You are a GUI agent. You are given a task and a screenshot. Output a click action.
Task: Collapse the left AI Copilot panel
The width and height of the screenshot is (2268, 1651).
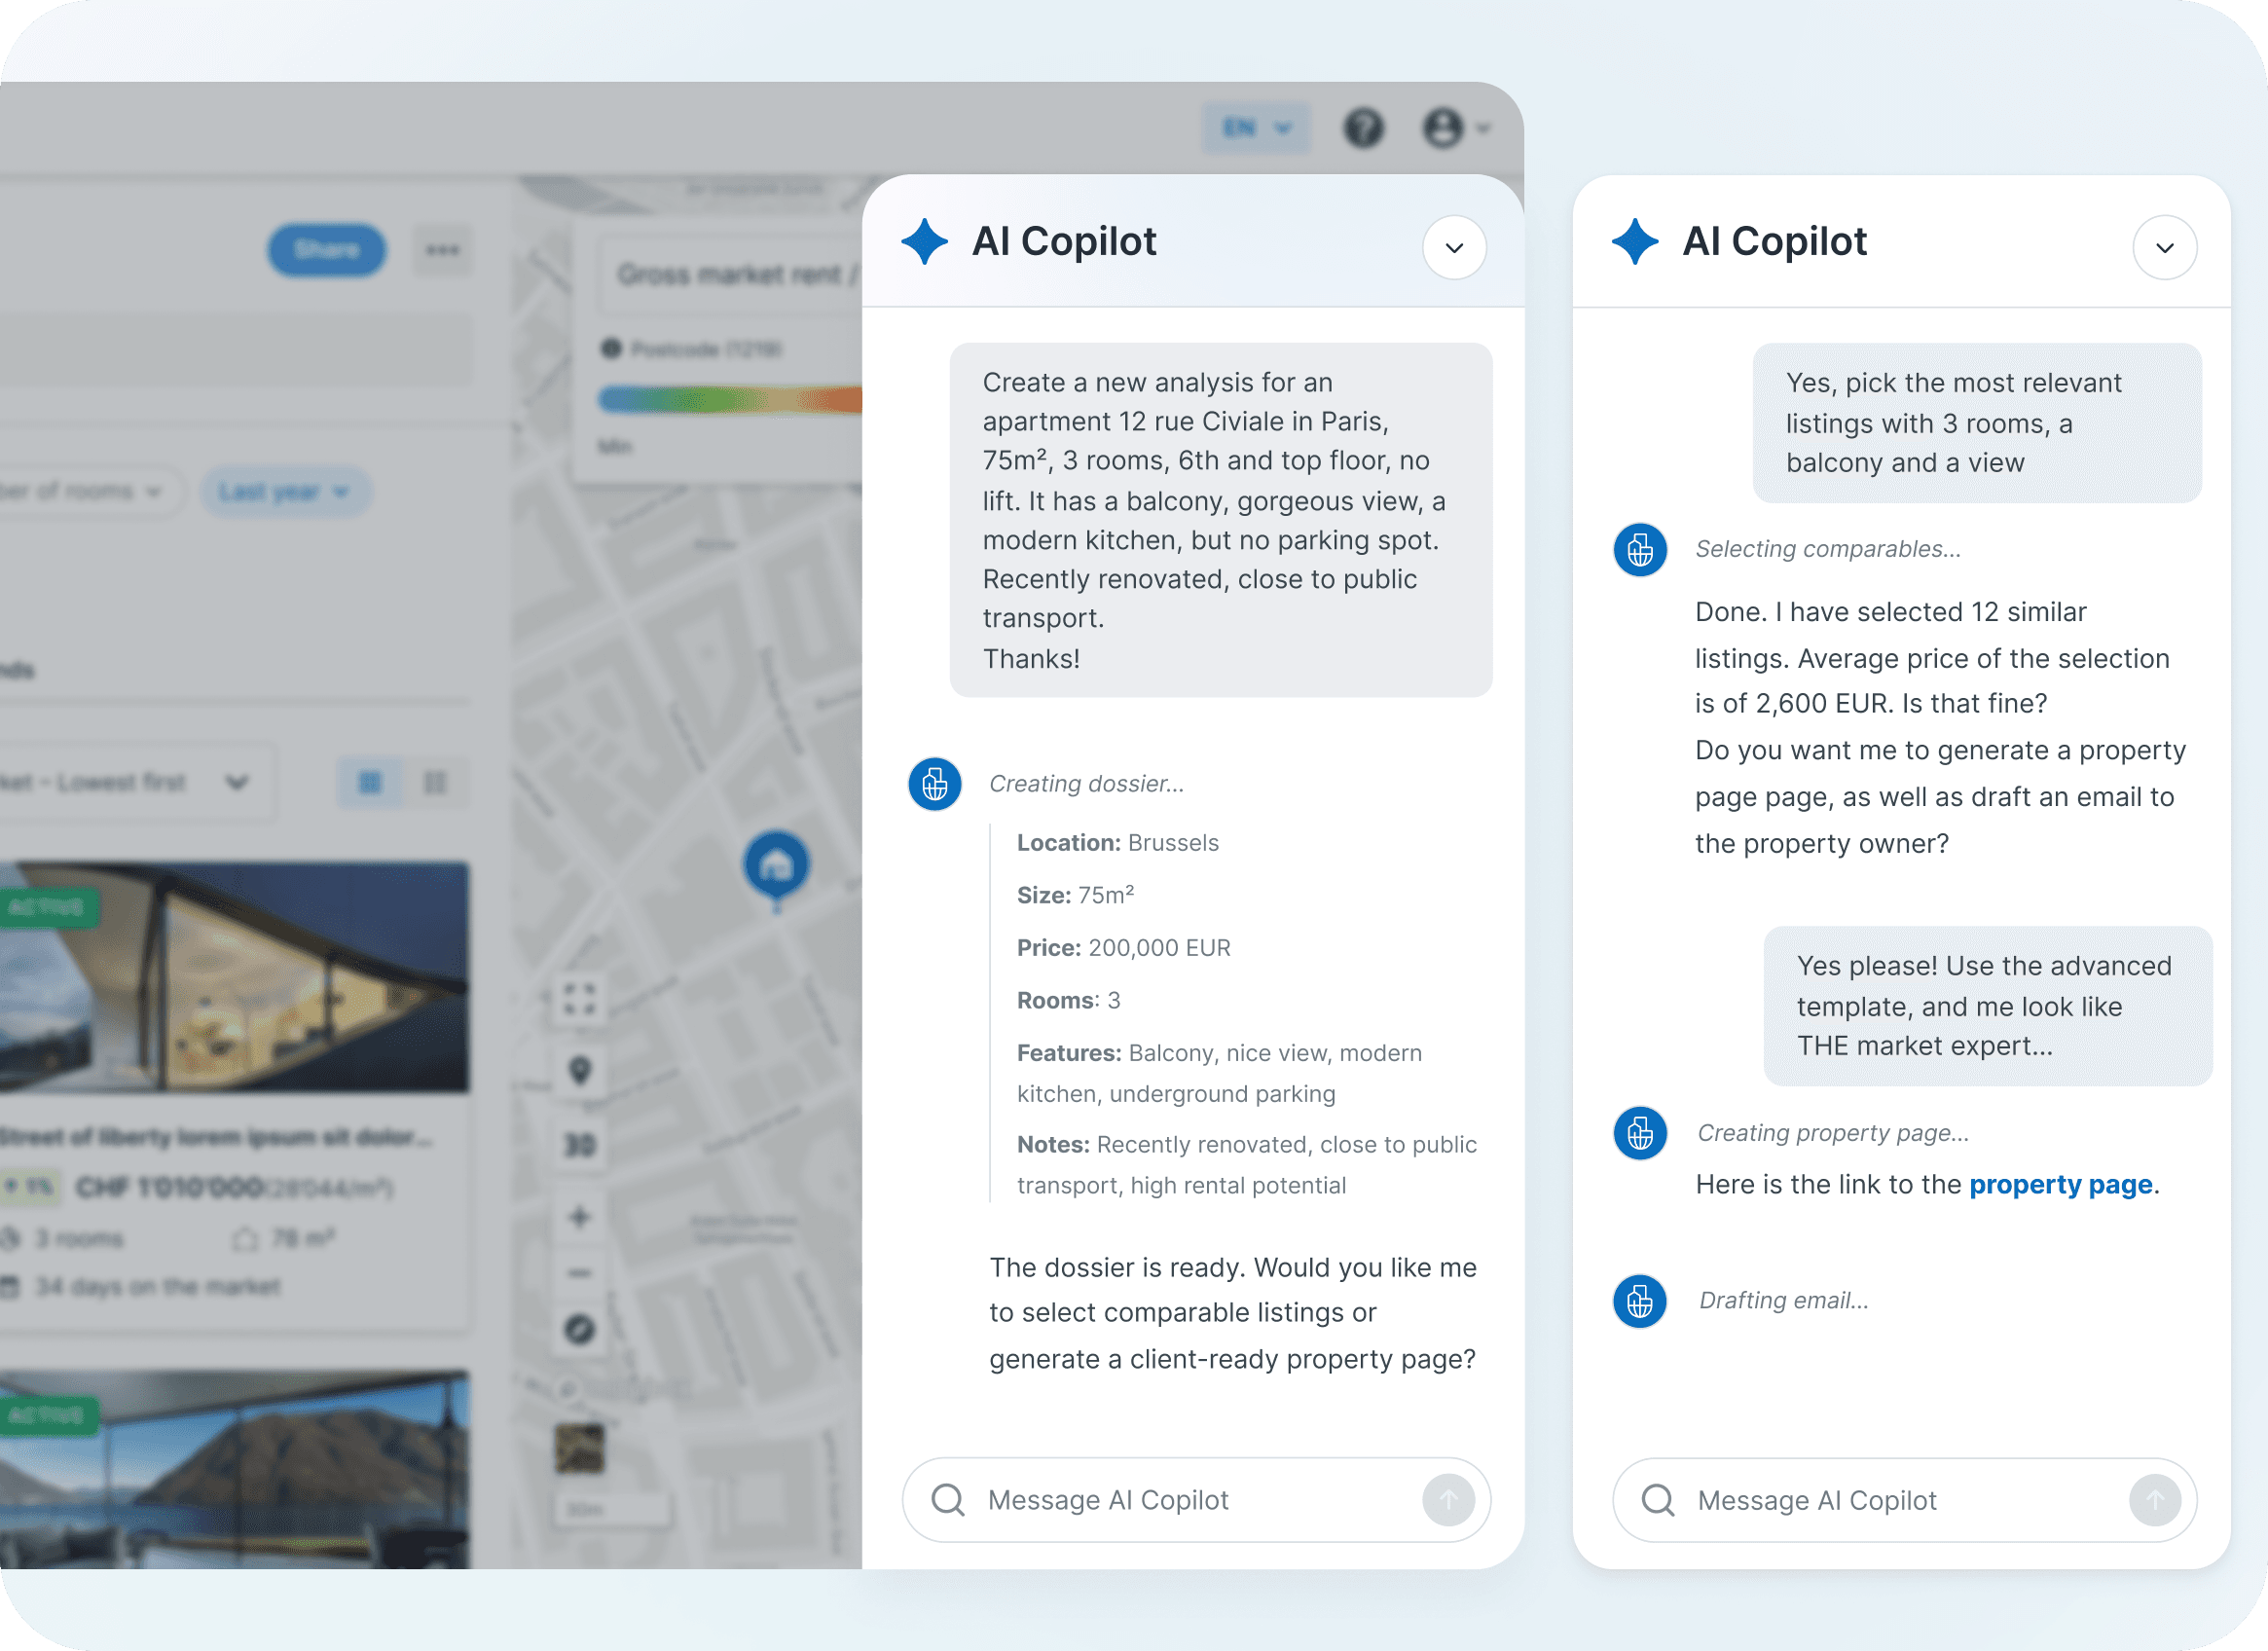[x=1454, y=247]
